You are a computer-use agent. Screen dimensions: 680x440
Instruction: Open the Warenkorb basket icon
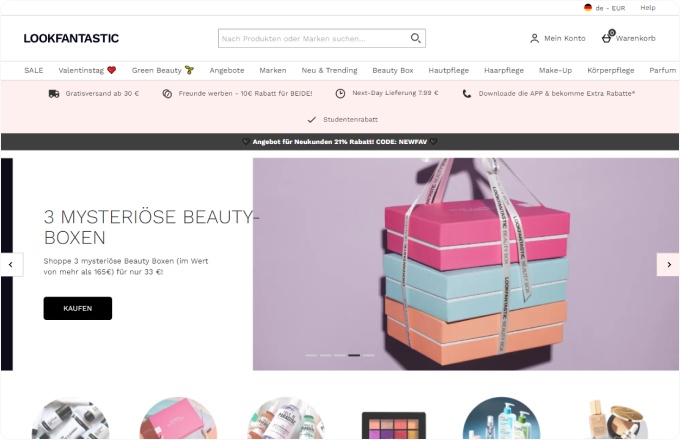point(607,38)
